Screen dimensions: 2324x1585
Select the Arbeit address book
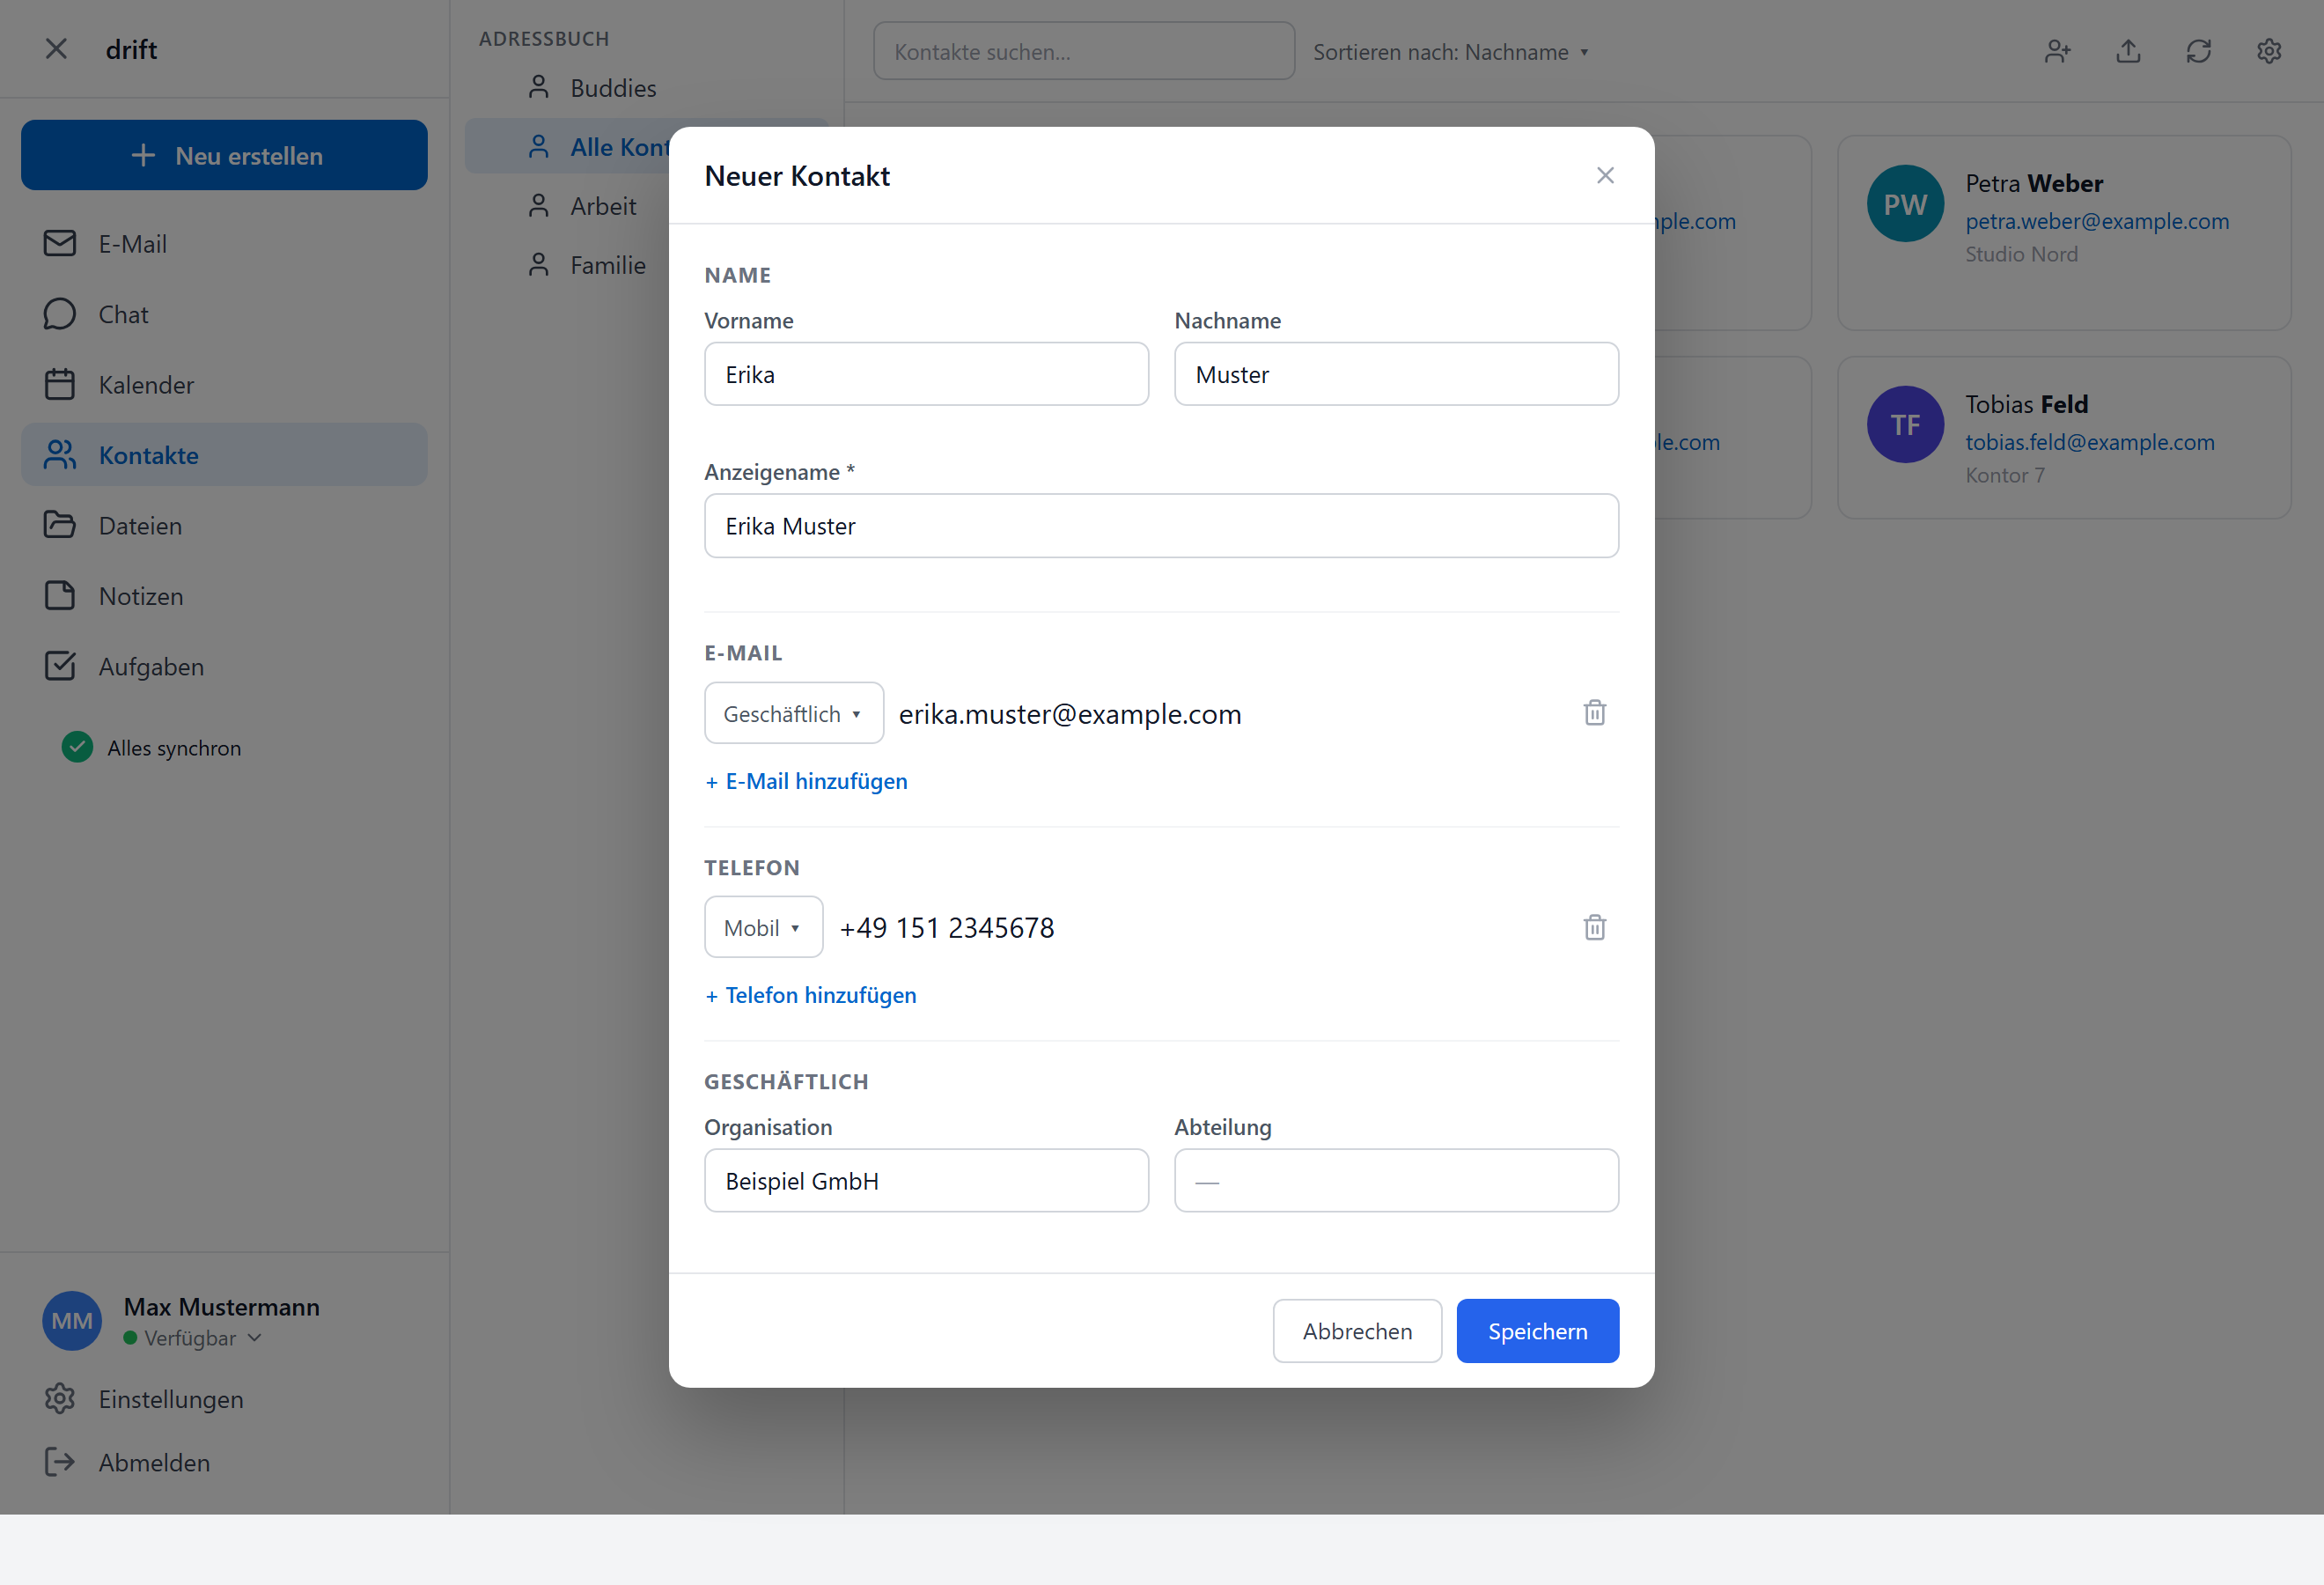646,206
